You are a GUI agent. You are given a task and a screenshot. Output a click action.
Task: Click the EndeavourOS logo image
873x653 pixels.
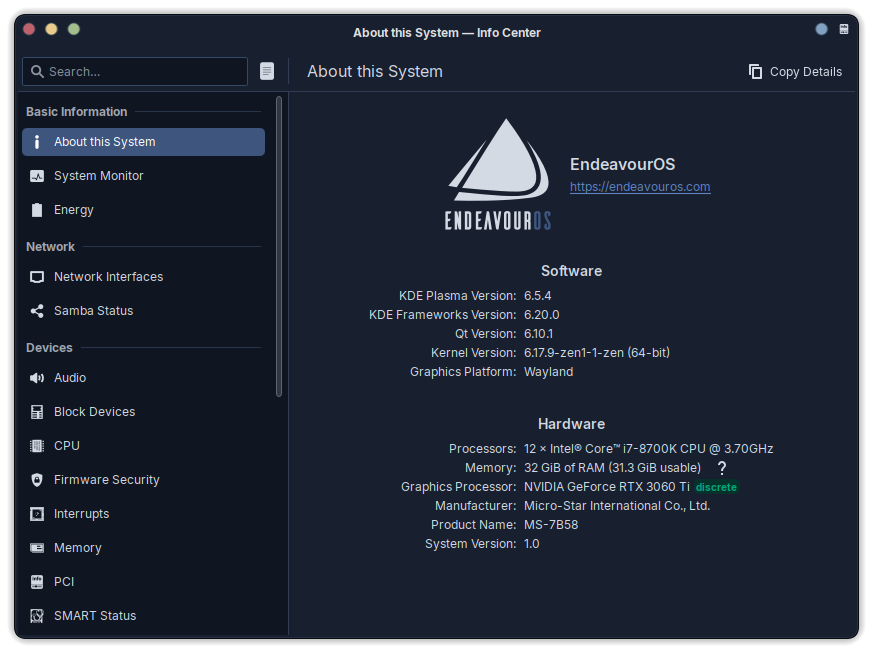[x=498, y=175]
